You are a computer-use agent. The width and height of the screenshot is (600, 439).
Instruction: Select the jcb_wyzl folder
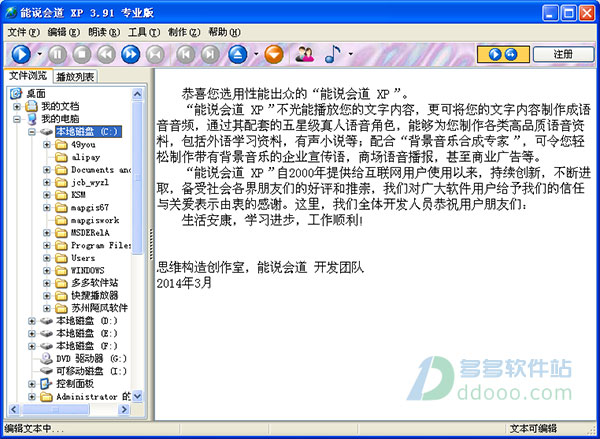point(90,182)
